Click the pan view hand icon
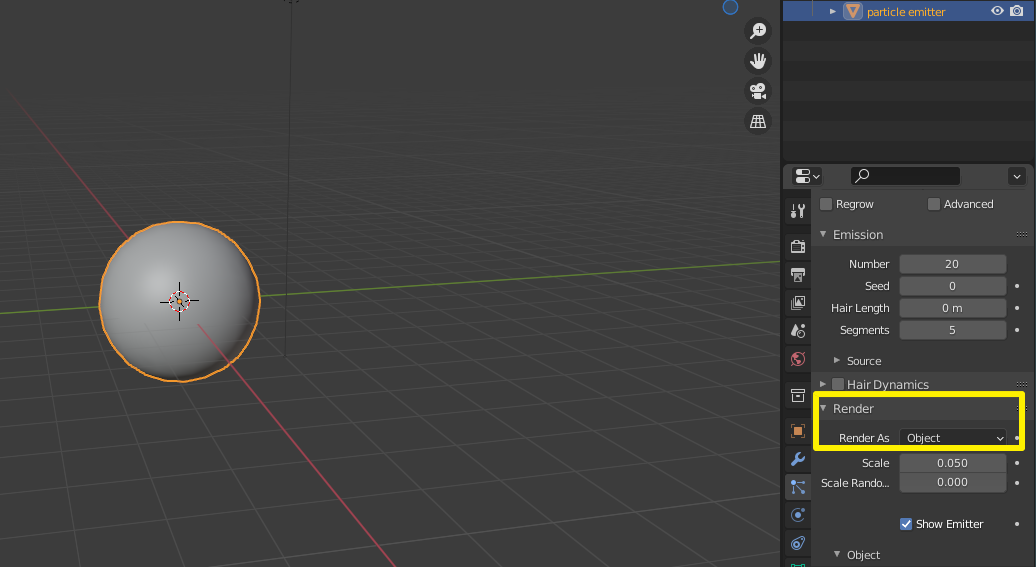This screenshot has height=567, width=1036. coord(758,61)
